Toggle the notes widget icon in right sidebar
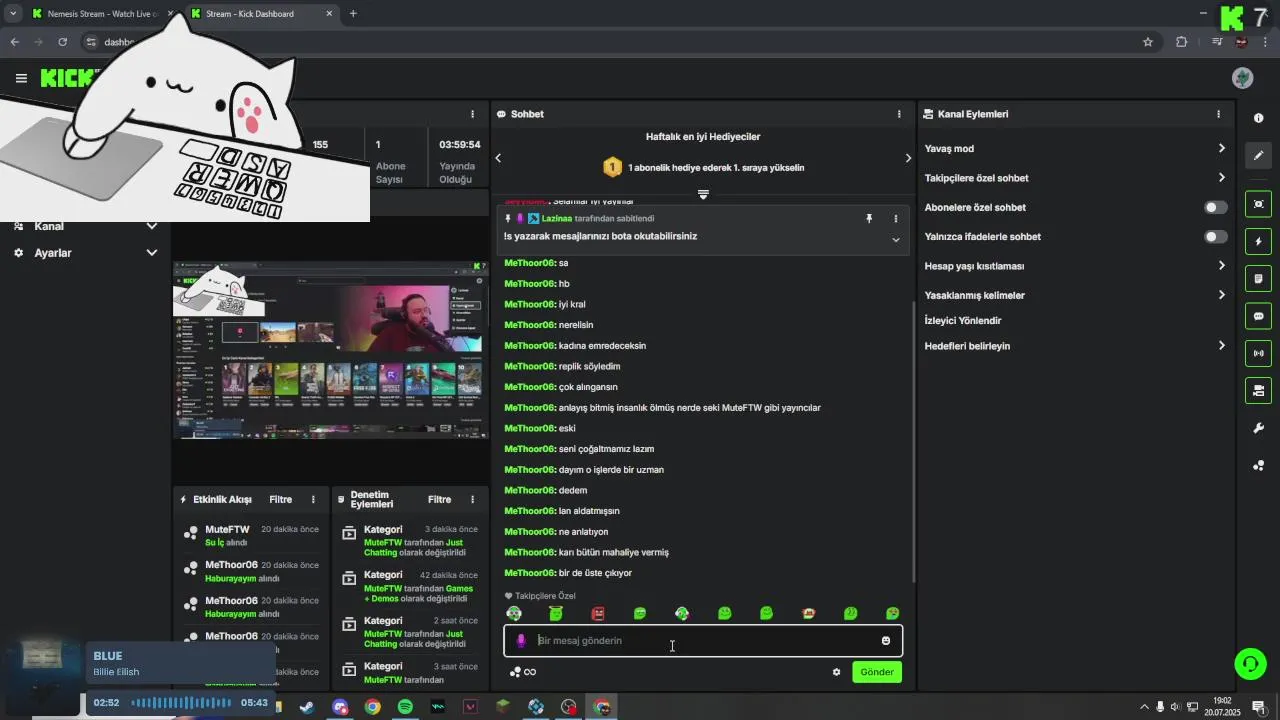 tap(1258, 278)
